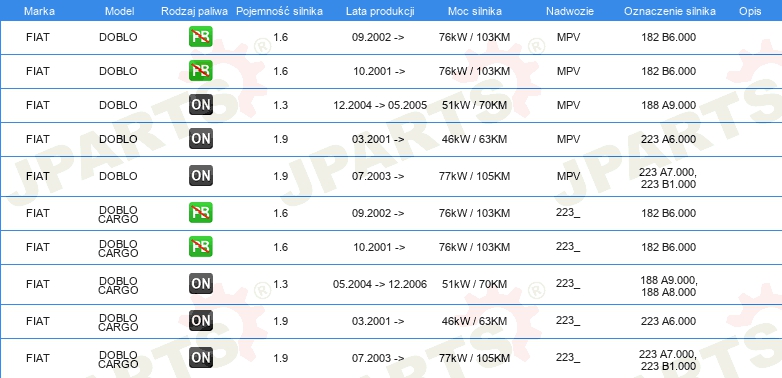Image resolution: width=782 pixels, height=378 pixels.
Task: Click the ON diesel icon for Doblo 1.3 MPV
Action: point(200,105)
